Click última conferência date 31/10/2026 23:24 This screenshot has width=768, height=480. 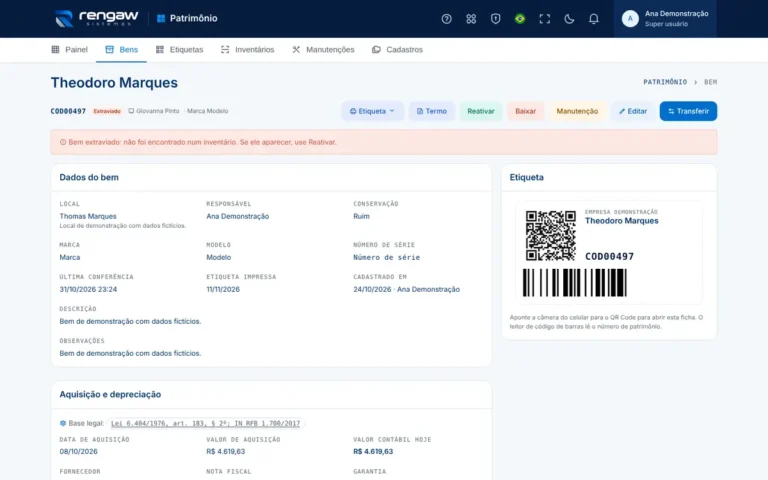[88, 289]
